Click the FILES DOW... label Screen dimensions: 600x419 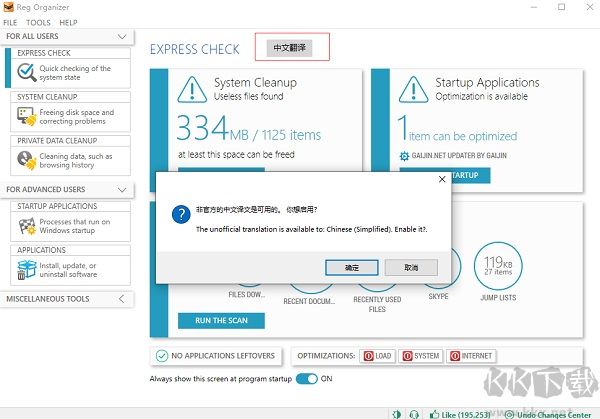coord(246,295)
